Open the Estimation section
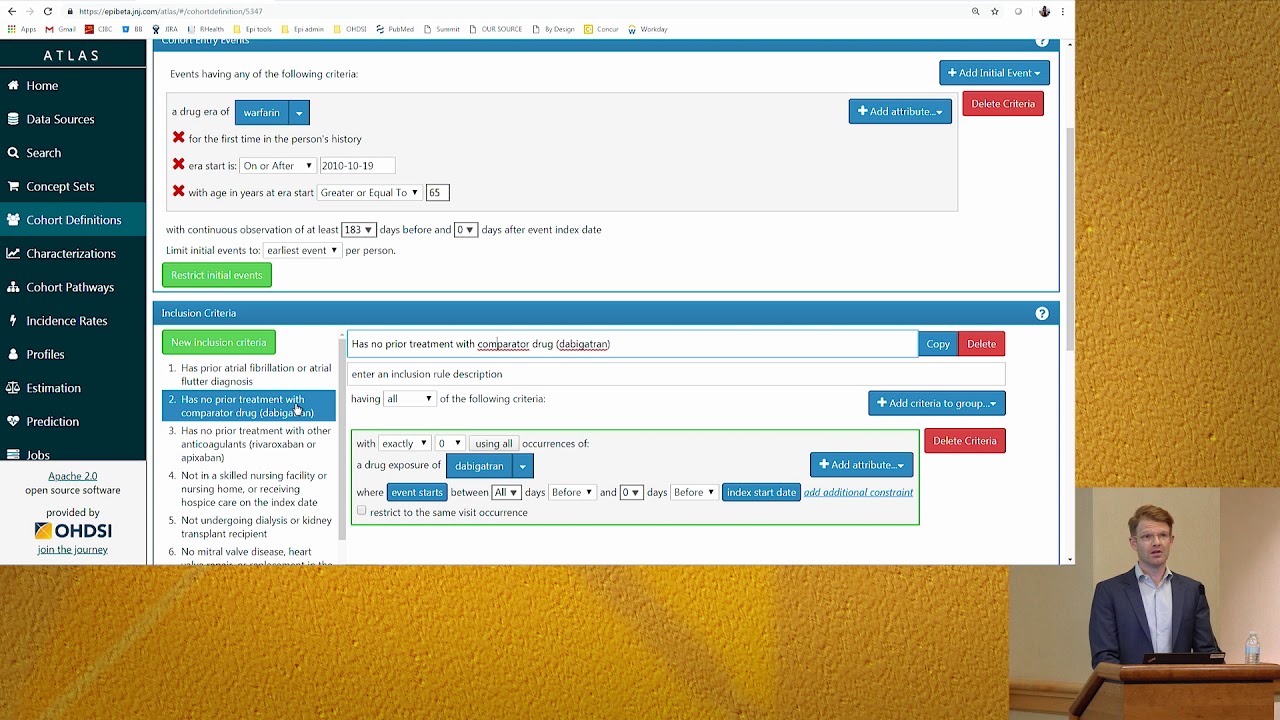Image resolution: width=1280 pixels, height=720 pixels. [x=53, y=388]
